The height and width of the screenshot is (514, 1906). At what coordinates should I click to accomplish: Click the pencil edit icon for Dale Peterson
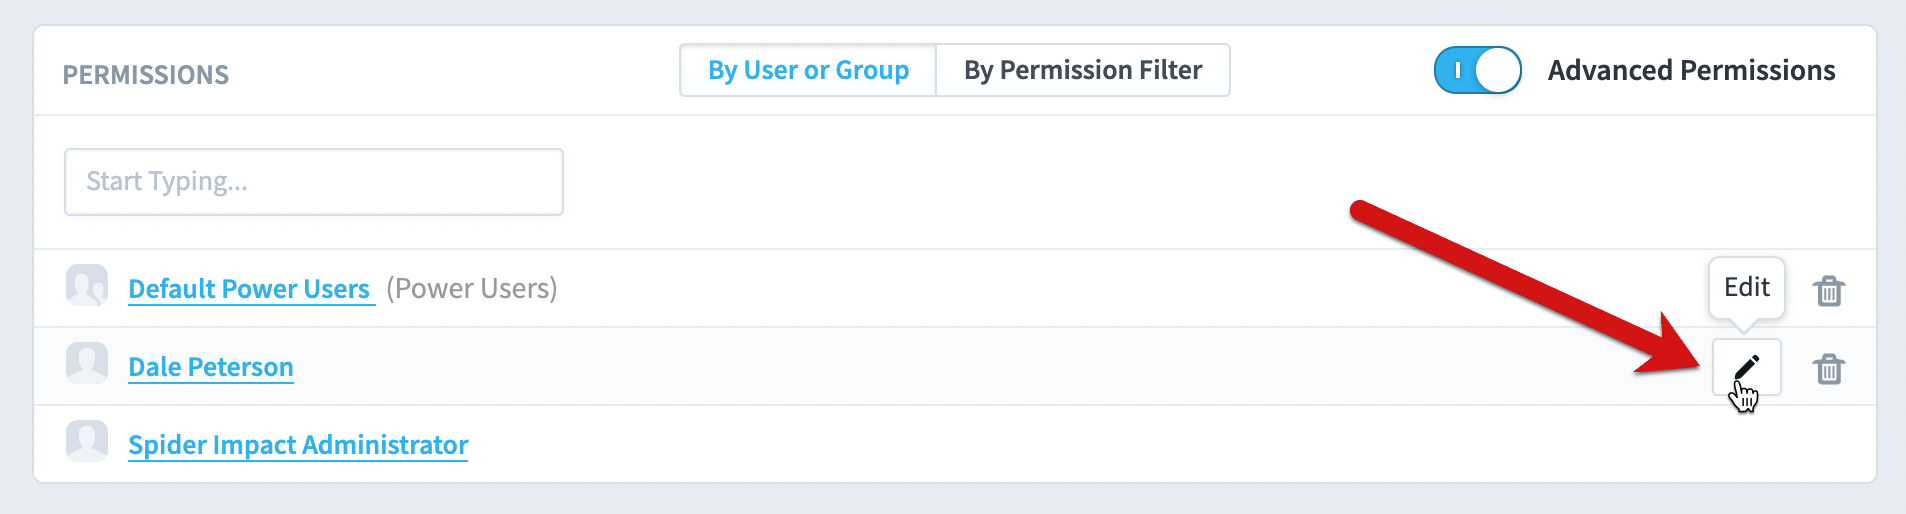1746,367
